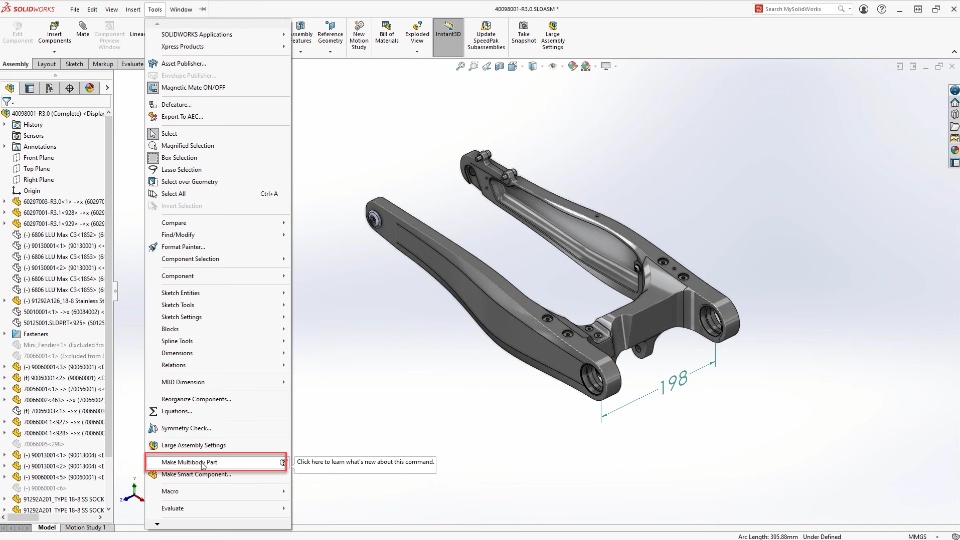The height and width of the screenshot is (540, 960).
Task: Click Reorganize Components
Action: (x=196, y=399)
